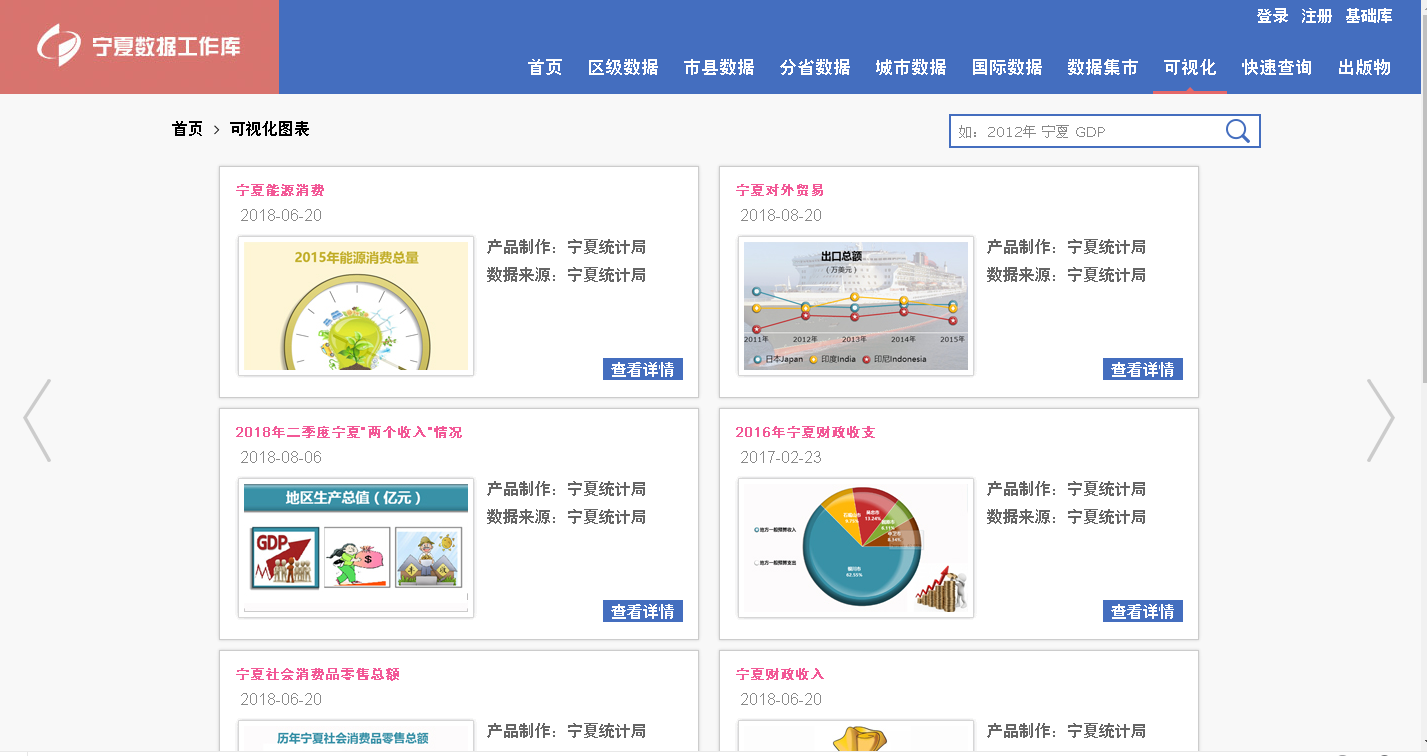Open the 宁夏社会消费品零售总额 title link
Viewport: 1427px width, 756px height.
pyautogui.click(x=318, y=674)
